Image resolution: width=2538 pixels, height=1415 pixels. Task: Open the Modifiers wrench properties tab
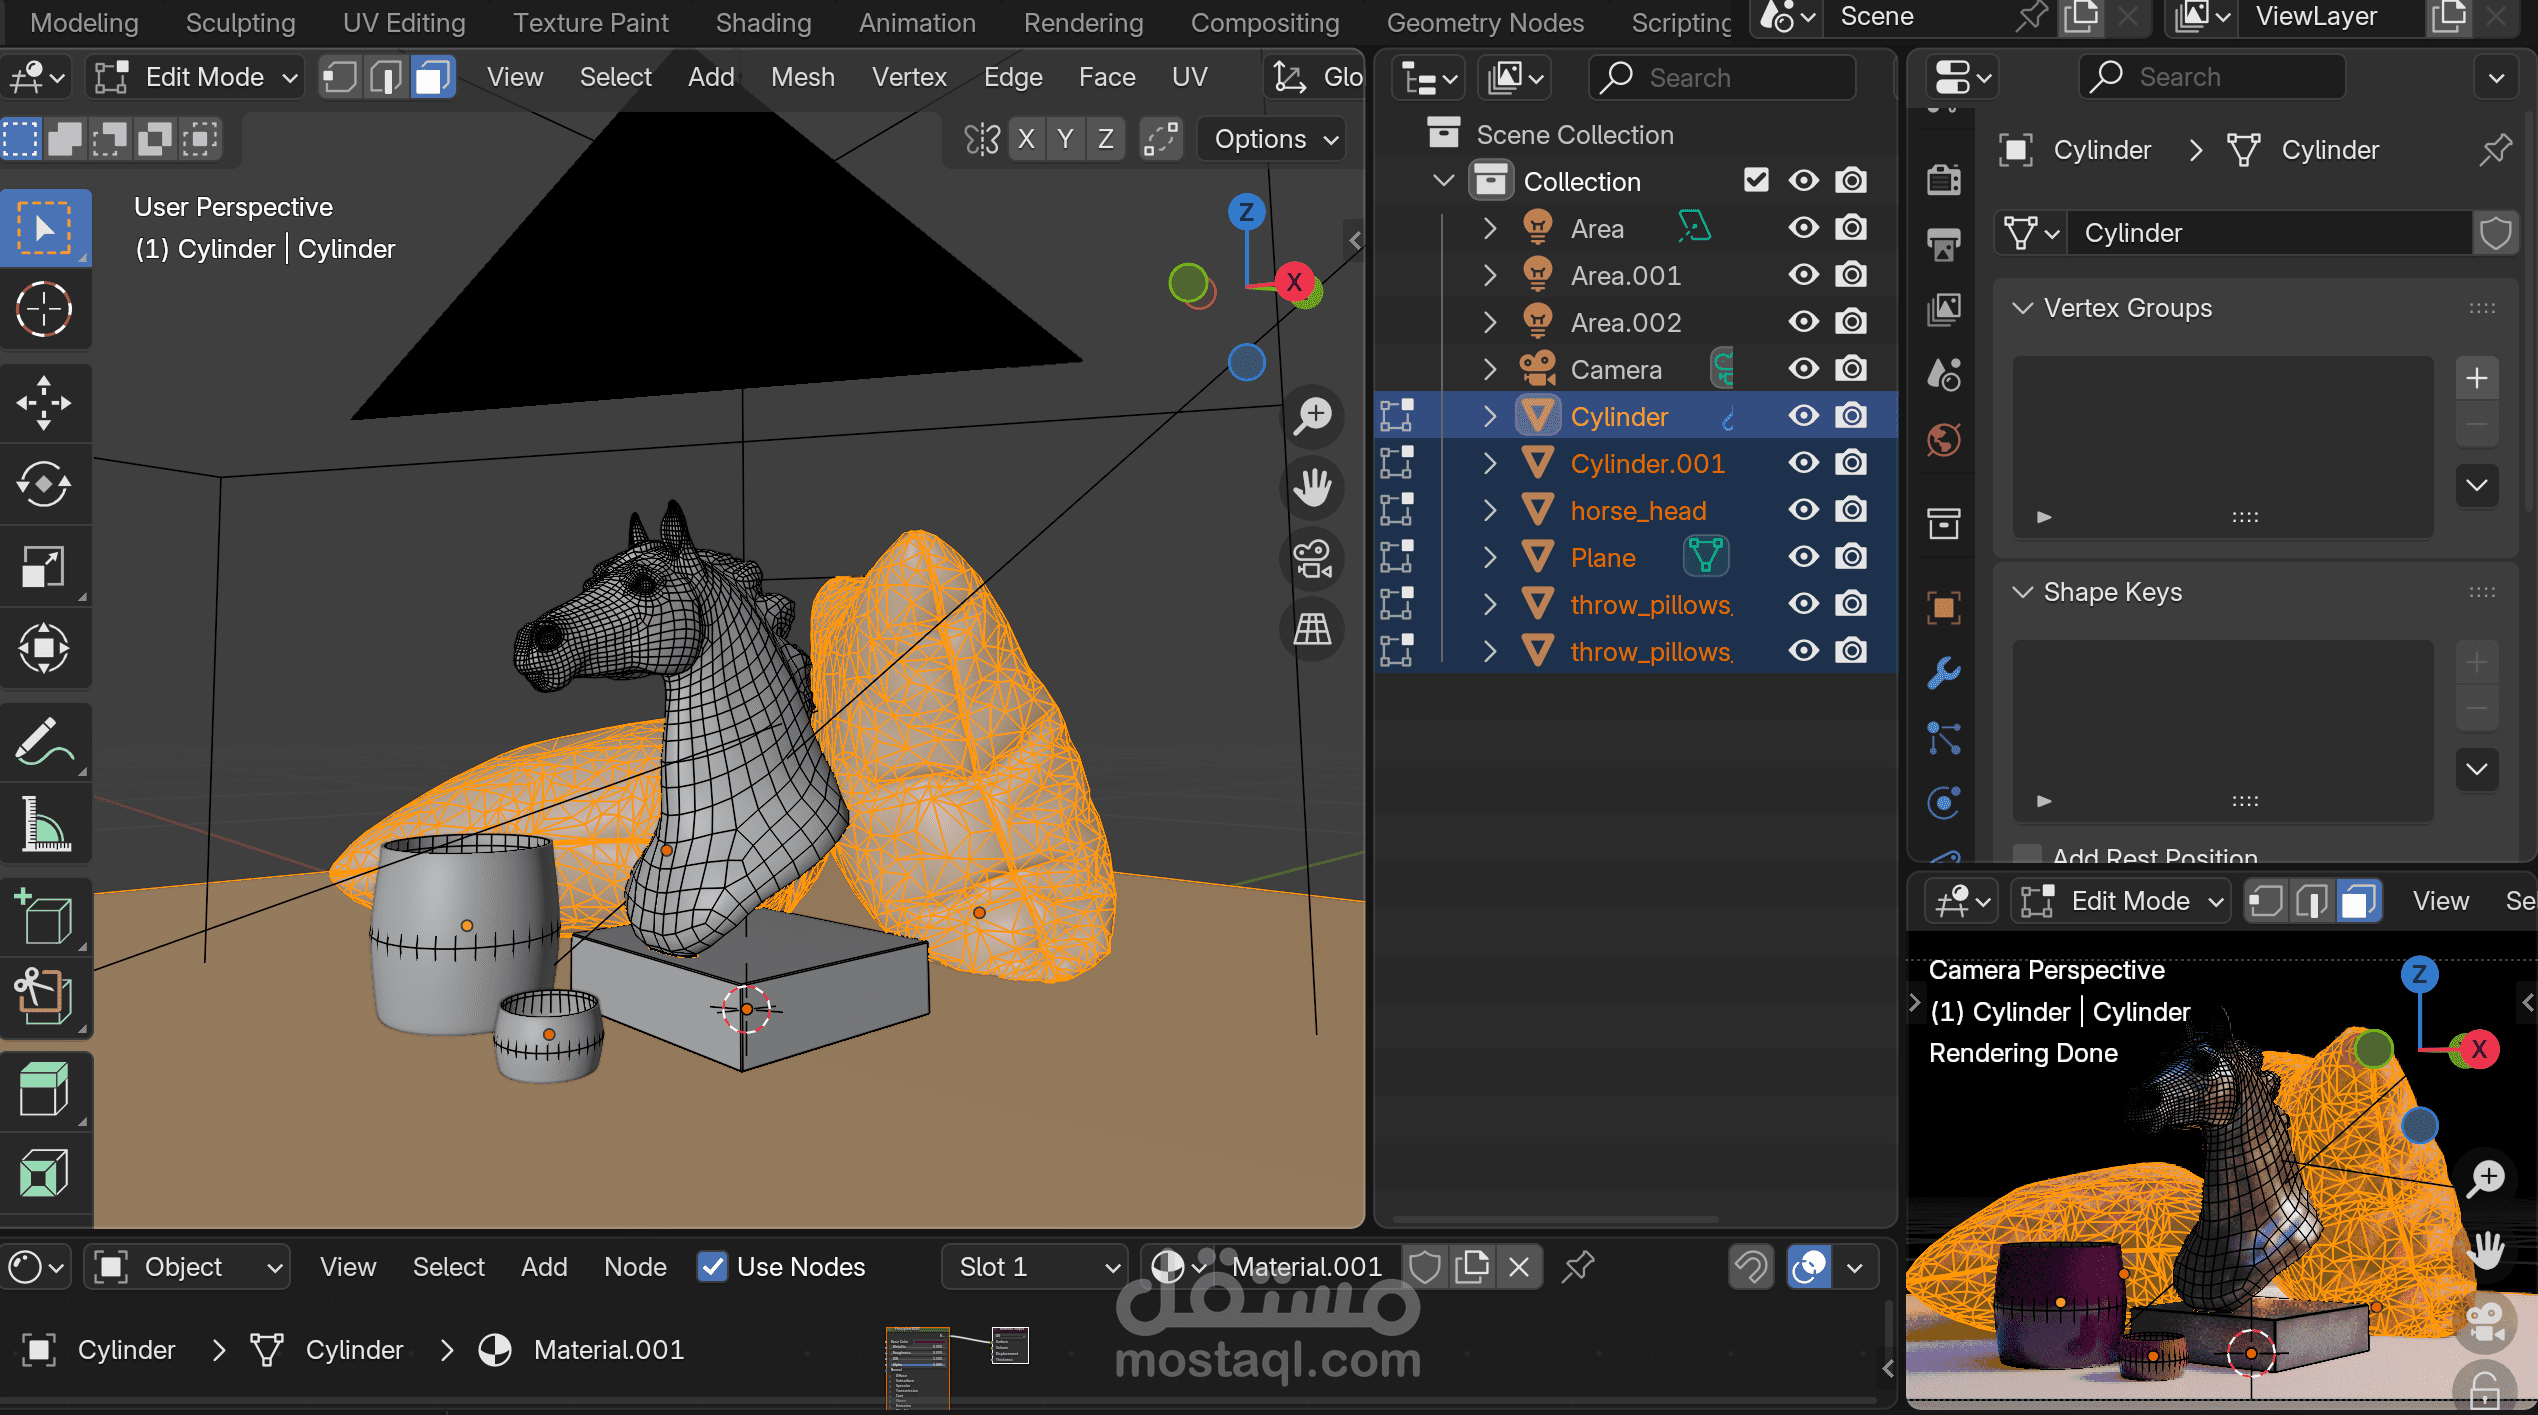[x=1943, y=672]
